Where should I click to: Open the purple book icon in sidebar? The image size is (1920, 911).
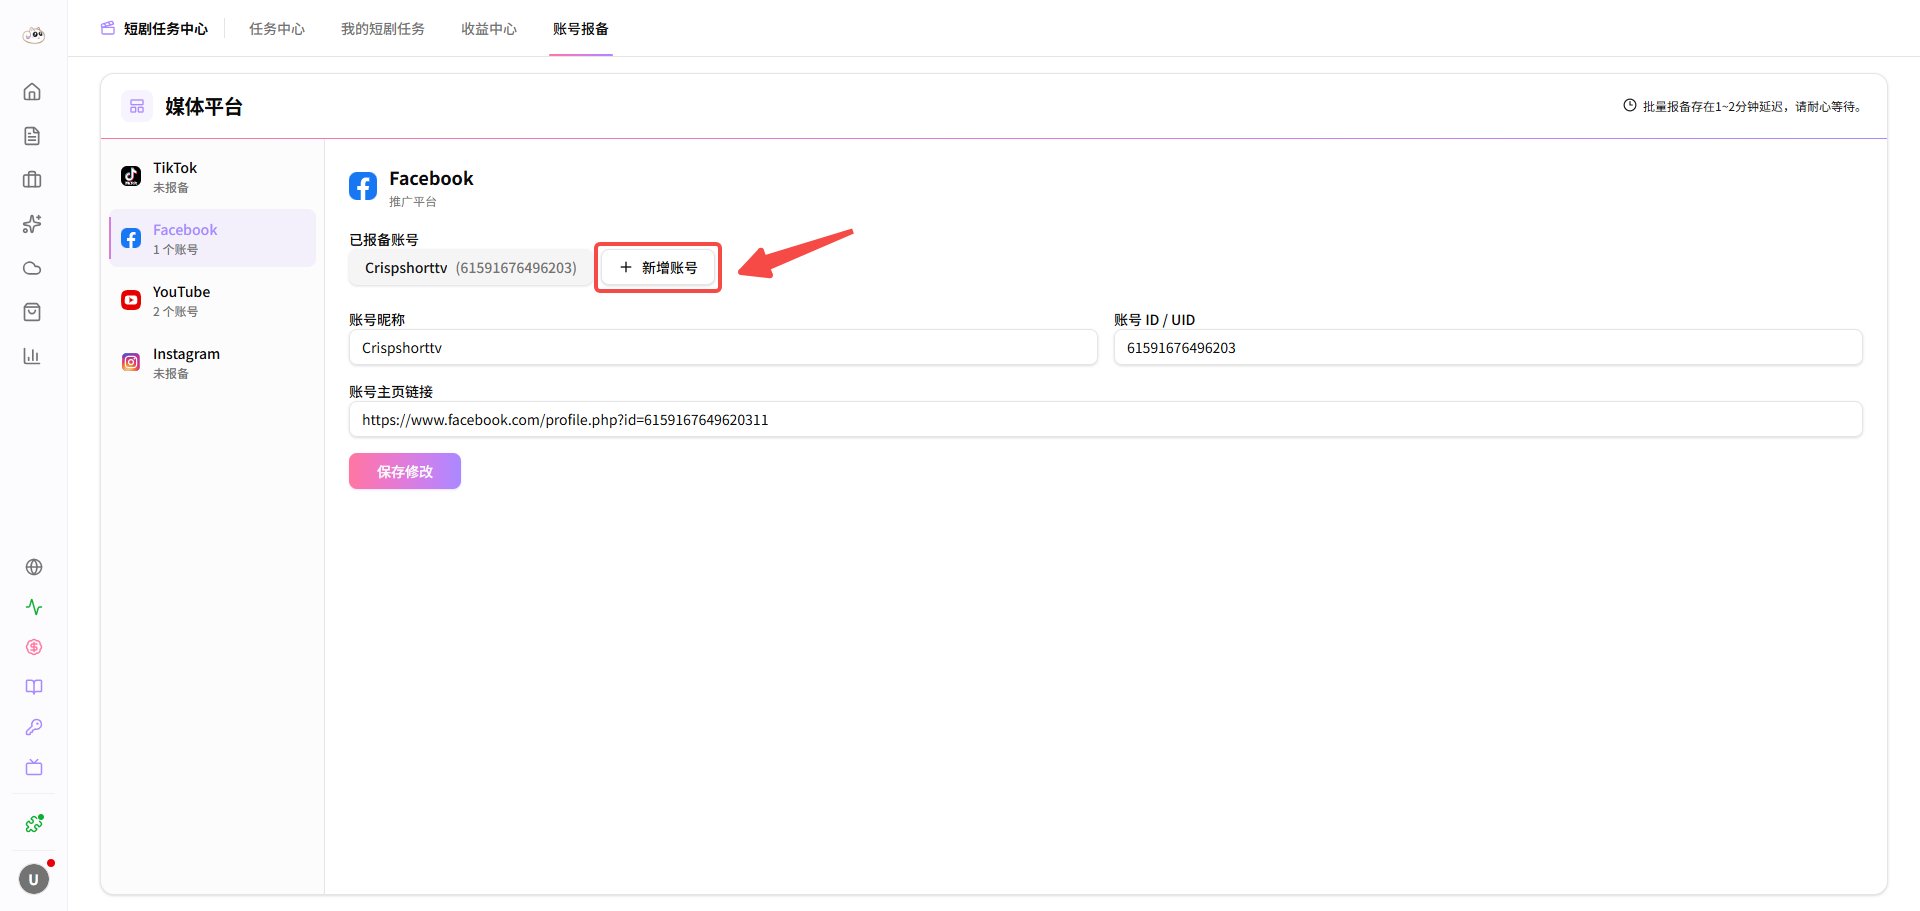pos(34,687)
